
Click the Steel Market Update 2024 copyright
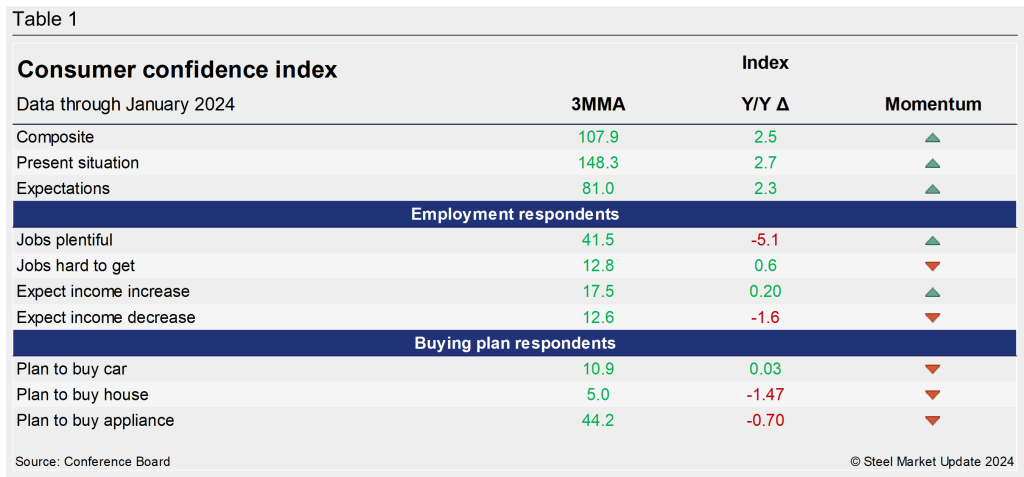click(931, 461)
